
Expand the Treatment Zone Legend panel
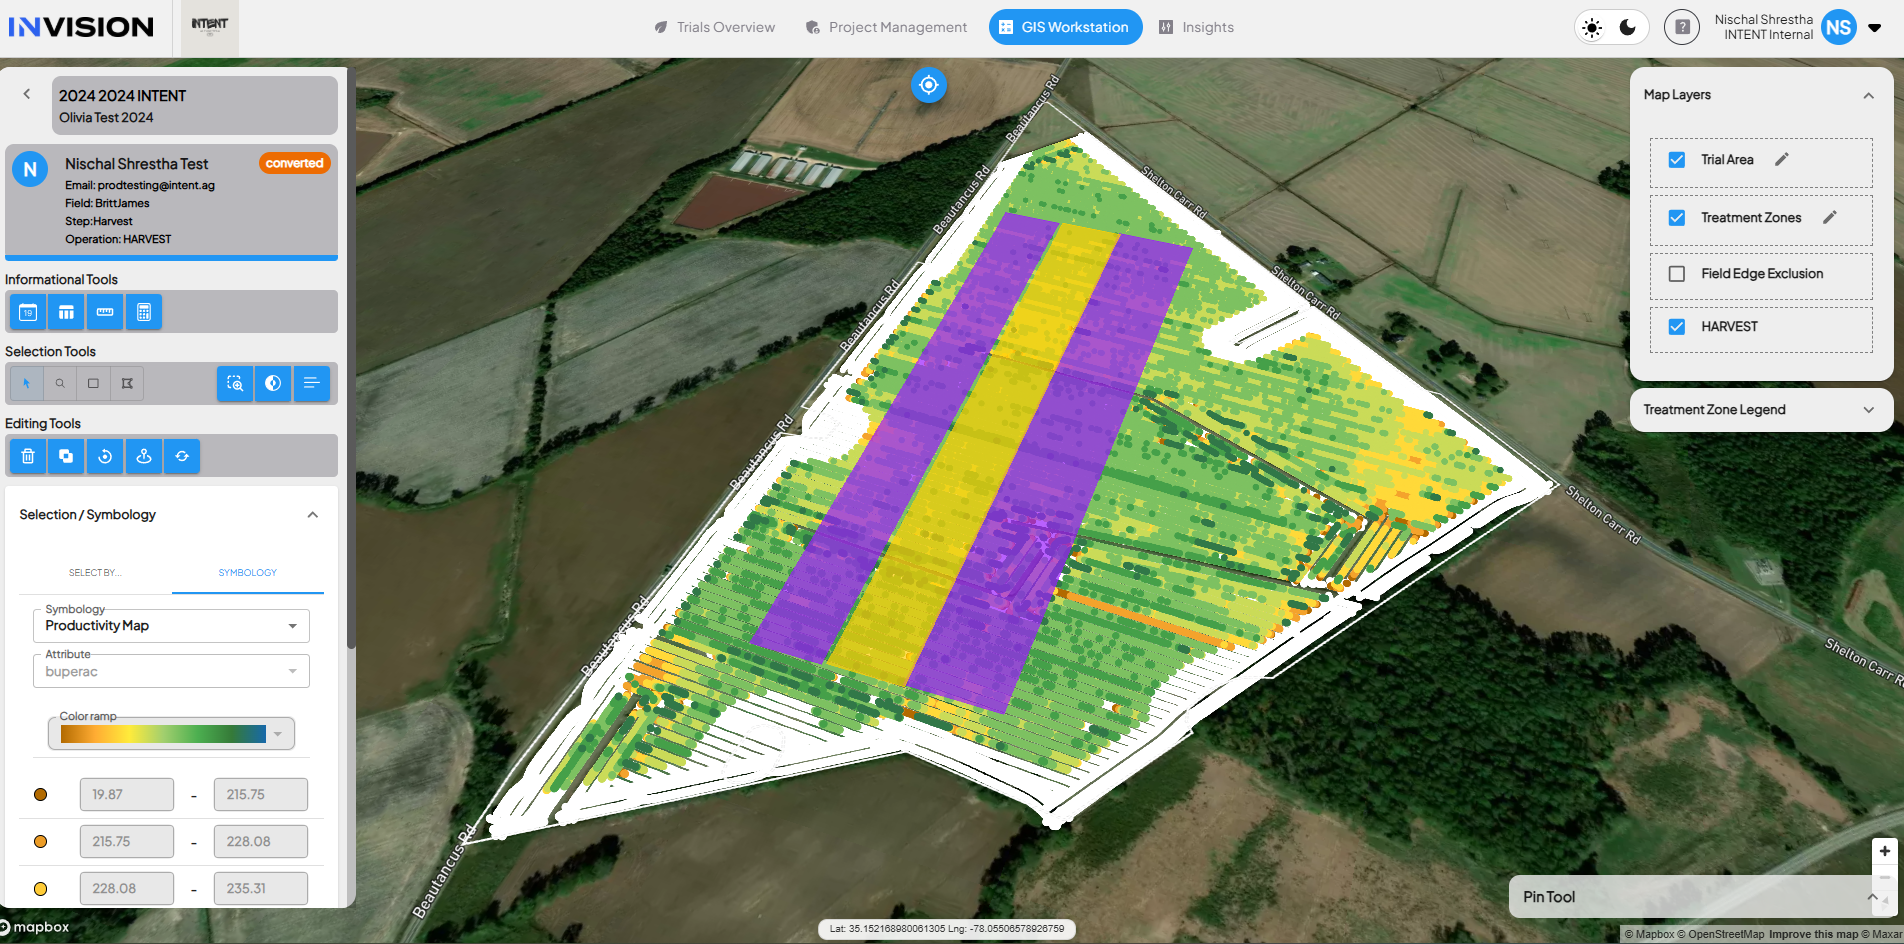pyautogui.click(x=1761, y=410)
